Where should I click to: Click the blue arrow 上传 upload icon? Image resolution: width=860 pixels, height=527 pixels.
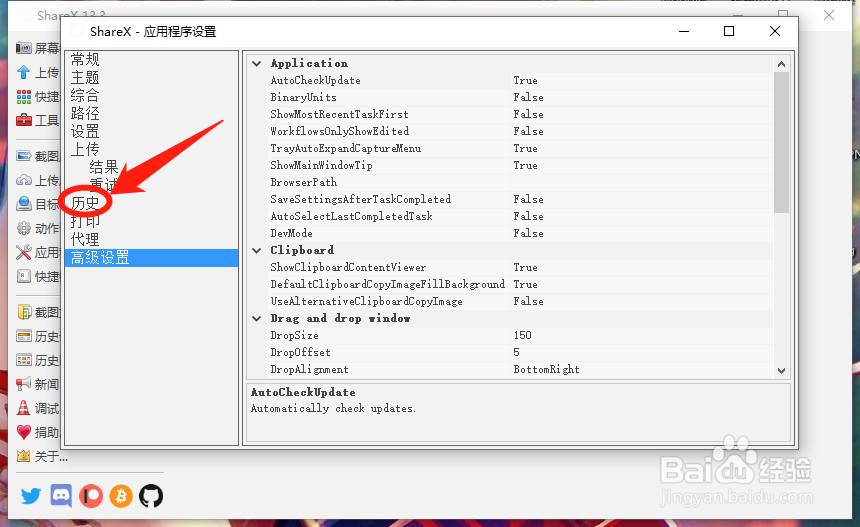24,72
